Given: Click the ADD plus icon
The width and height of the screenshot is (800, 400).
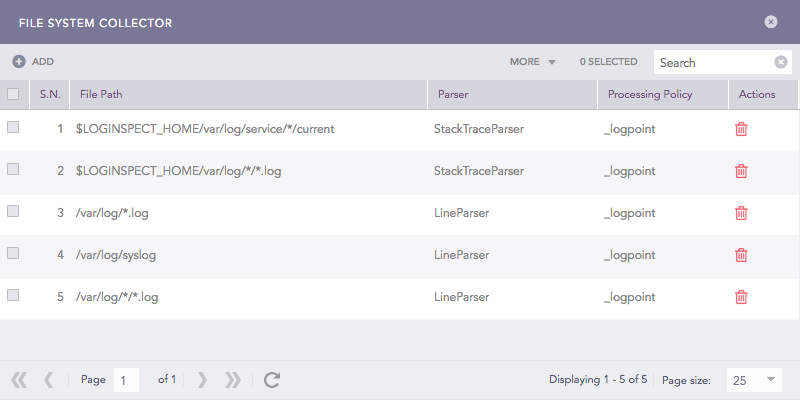Looking at the screenshot, I should [x=19, y=62].
